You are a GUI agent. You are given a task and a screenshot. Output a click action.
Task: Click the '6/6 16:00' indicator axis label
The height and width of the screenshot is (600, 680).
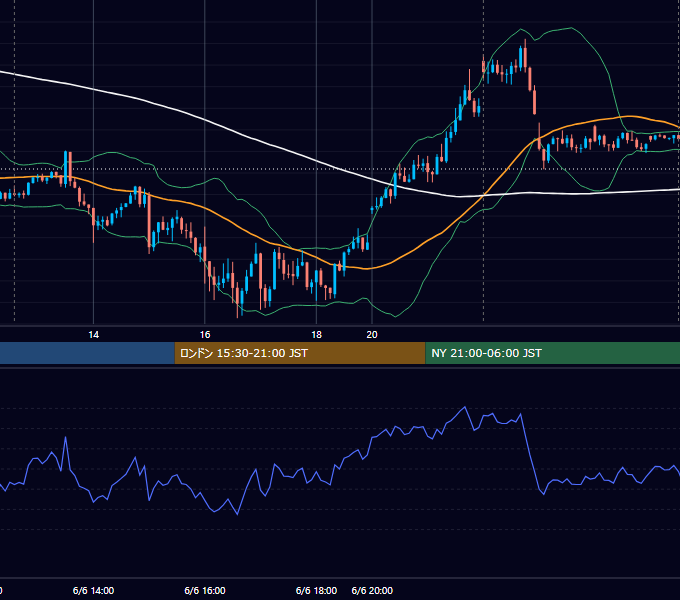(205, 590)
